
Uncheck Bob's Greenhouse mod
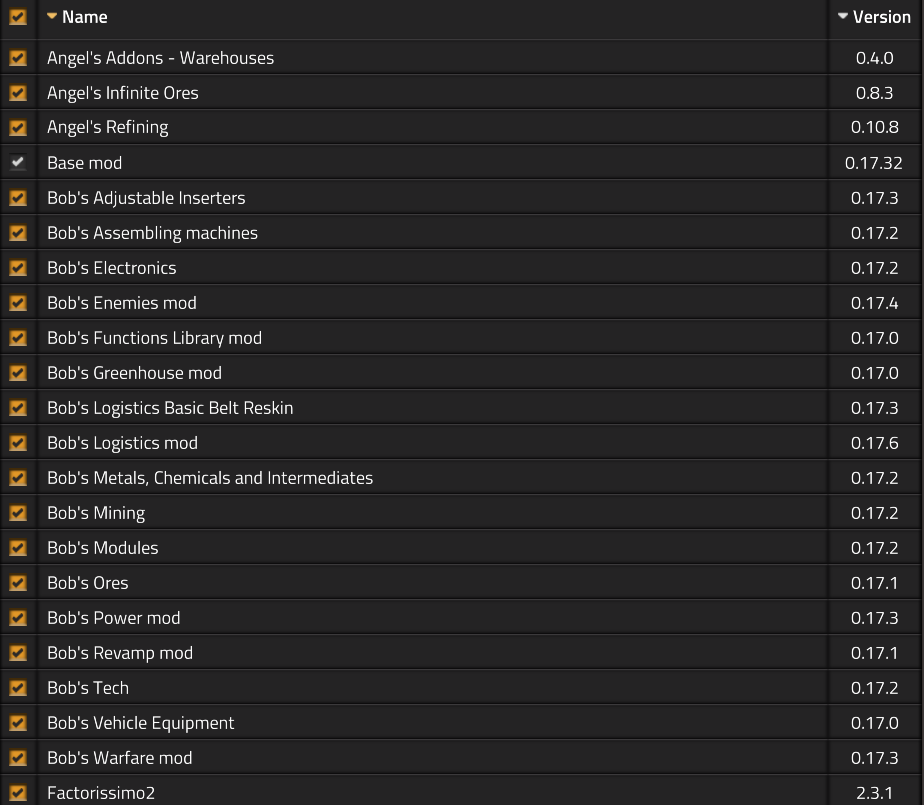[x=18, y=373]
